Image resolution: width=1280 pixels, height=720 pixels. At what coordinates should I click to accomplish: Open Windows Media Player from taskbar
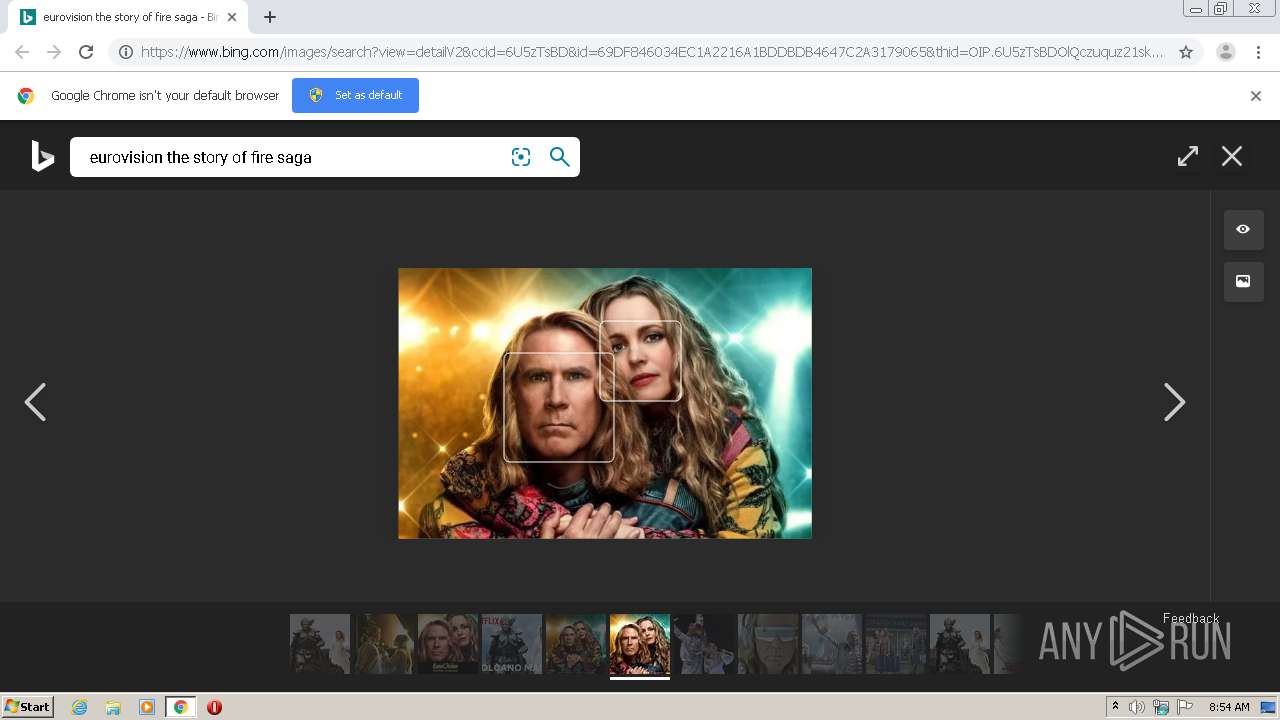[x=147, y=707]
